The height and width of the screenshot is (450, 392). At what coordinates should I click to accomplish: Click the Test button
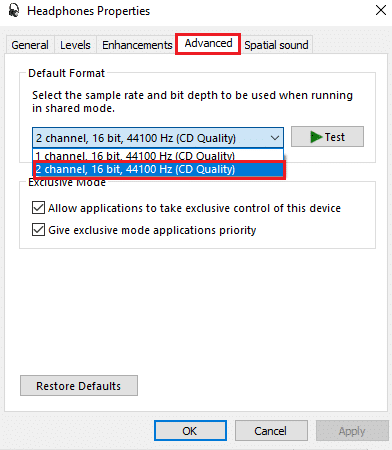(x=327, y=137)
